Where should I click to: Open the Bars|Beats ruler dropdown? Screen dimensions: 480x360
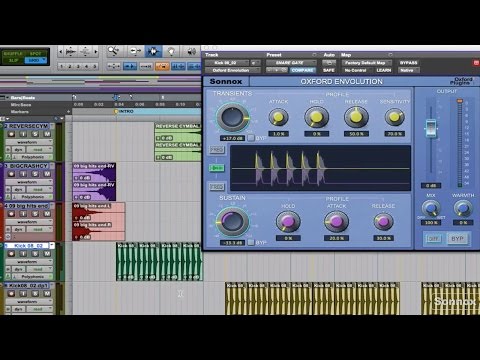[7, 98]
